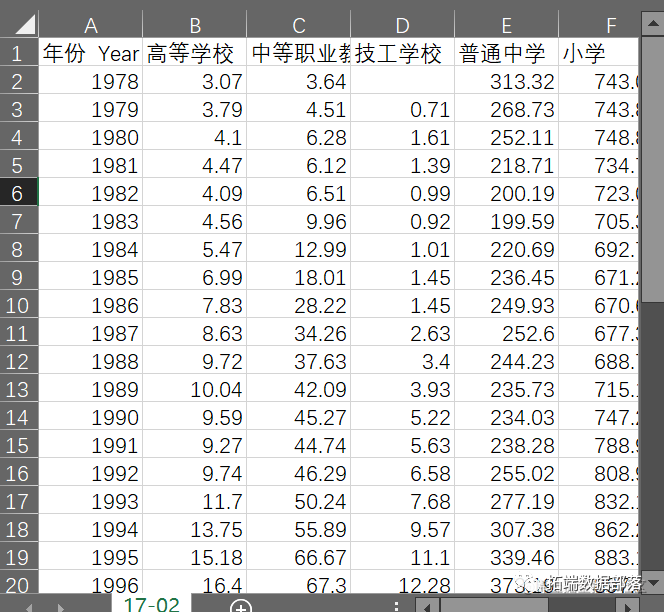Switch to sheet tab 17-02
This screenshot has height=612, width=664.
click(152, 604)
